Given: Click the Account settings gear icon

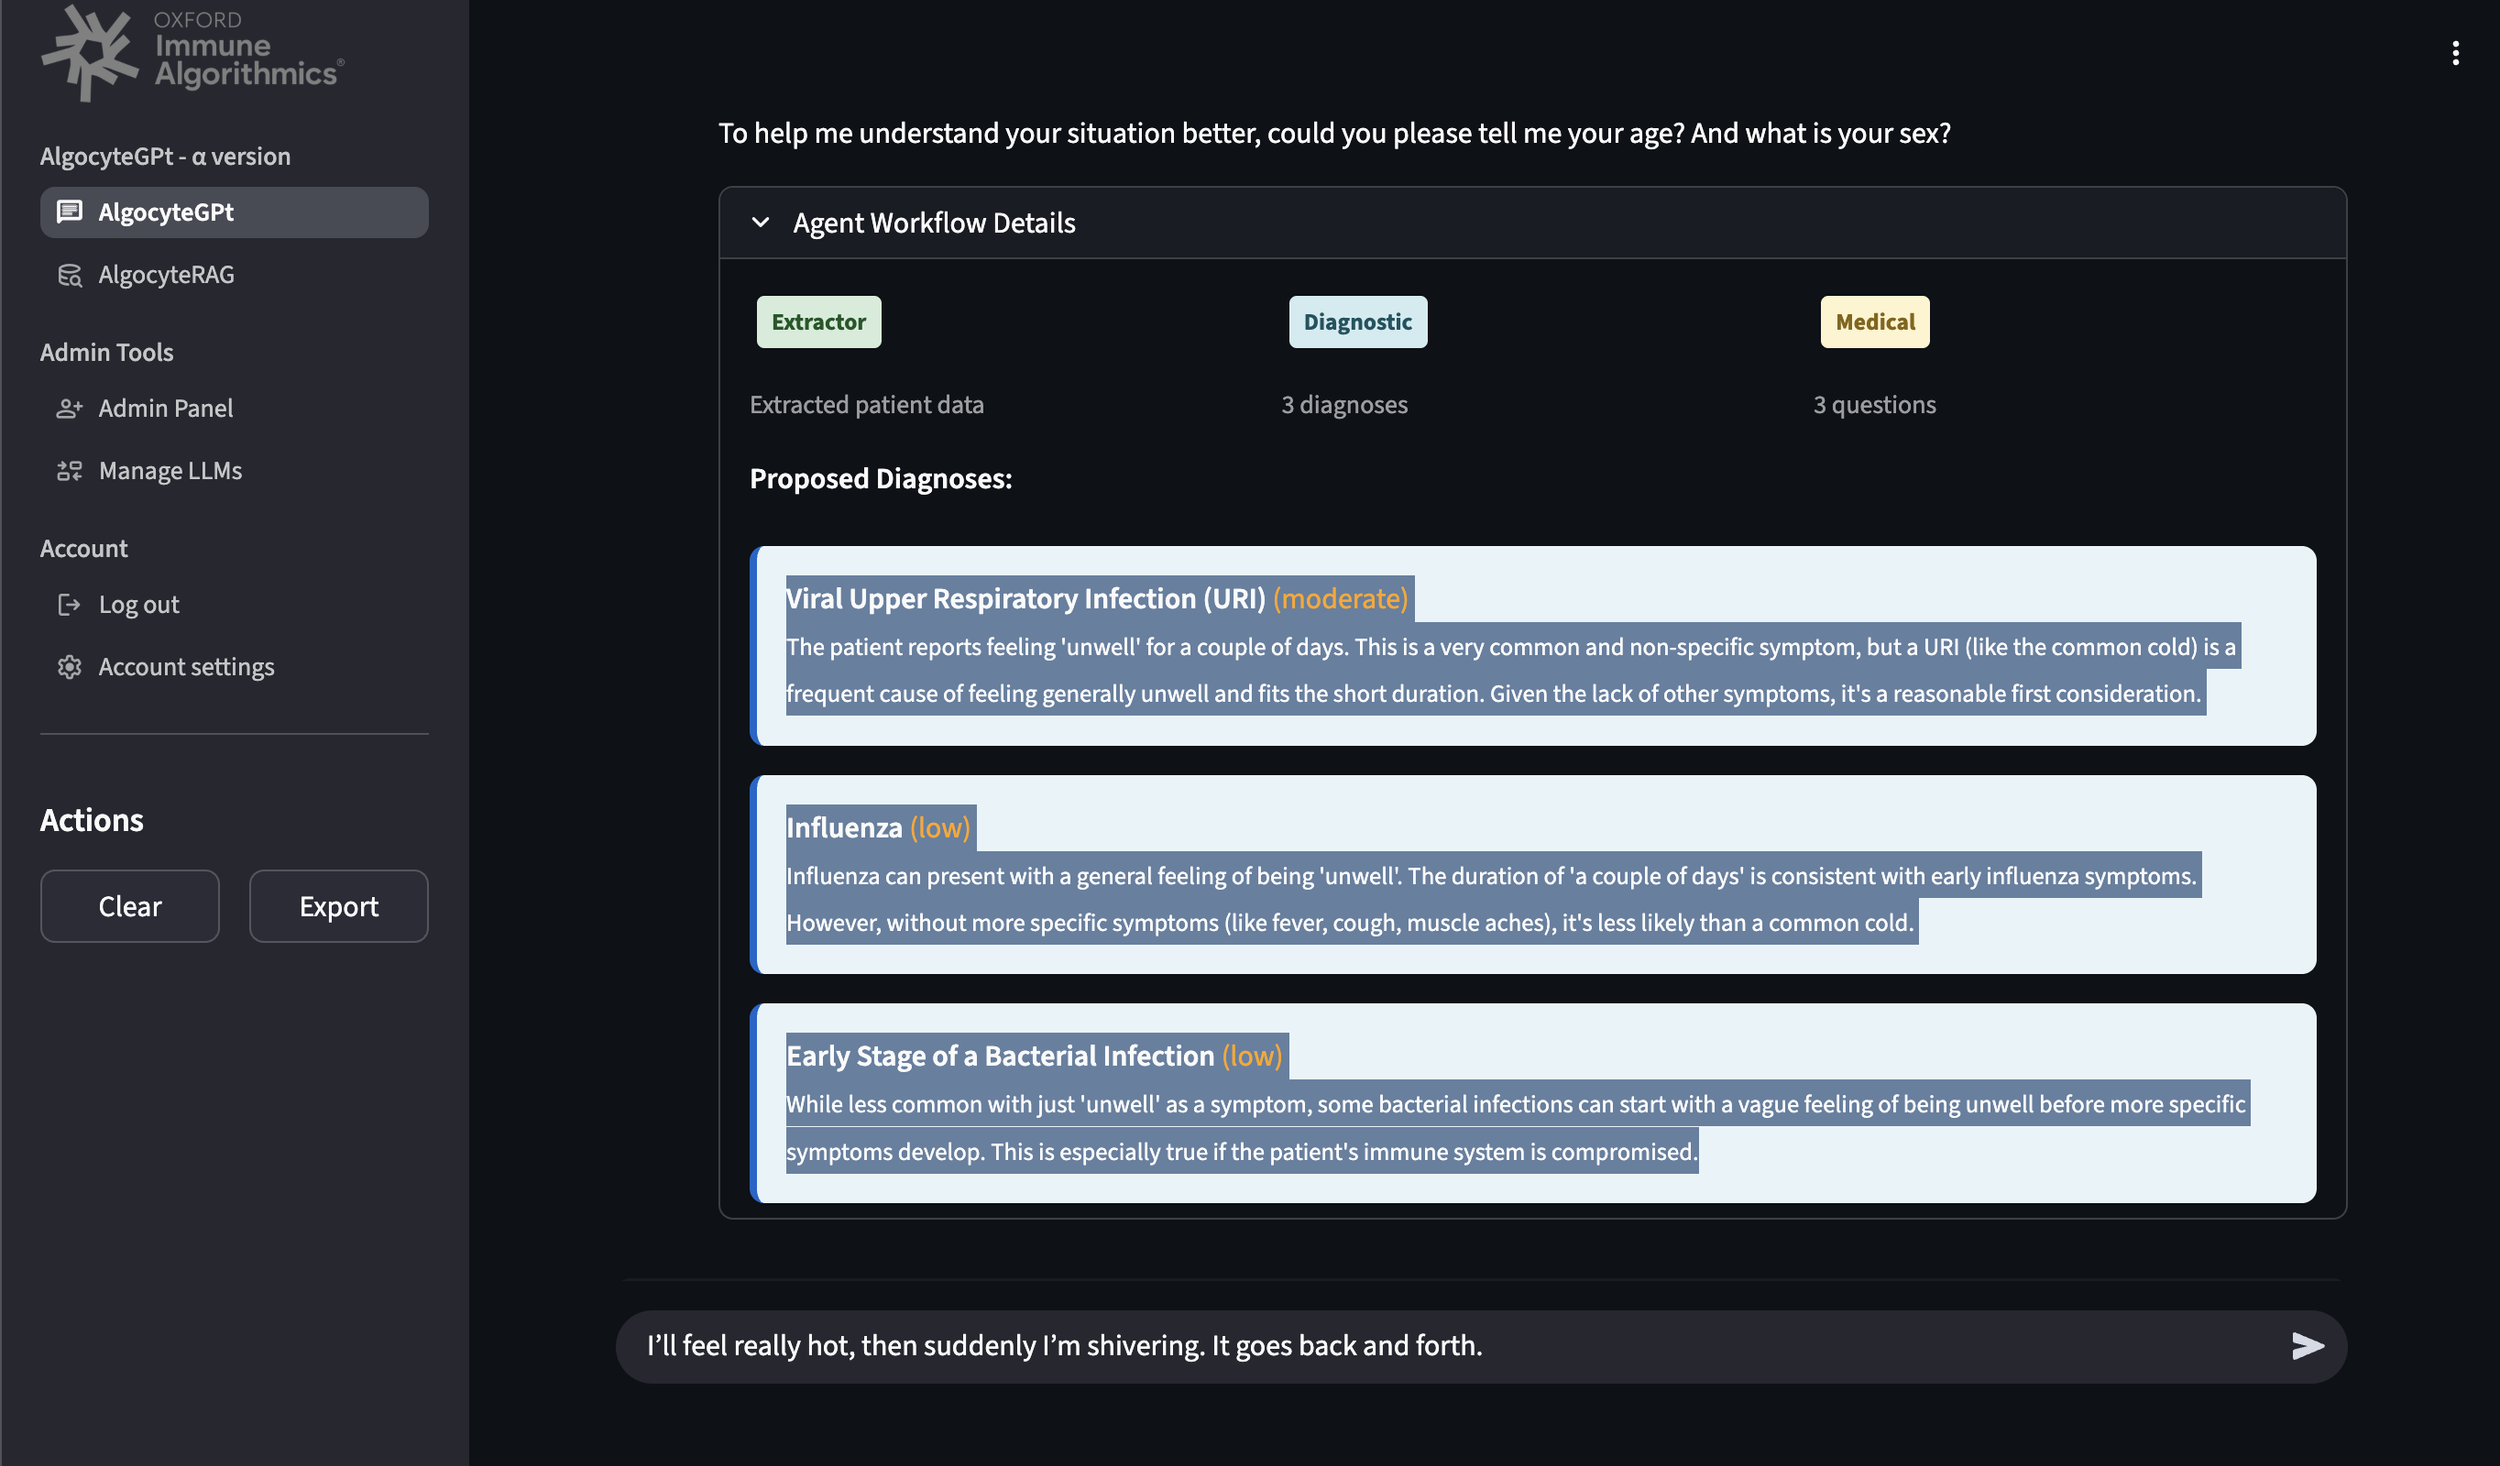Looking at the screenshot, I should [x=69, y=667].
